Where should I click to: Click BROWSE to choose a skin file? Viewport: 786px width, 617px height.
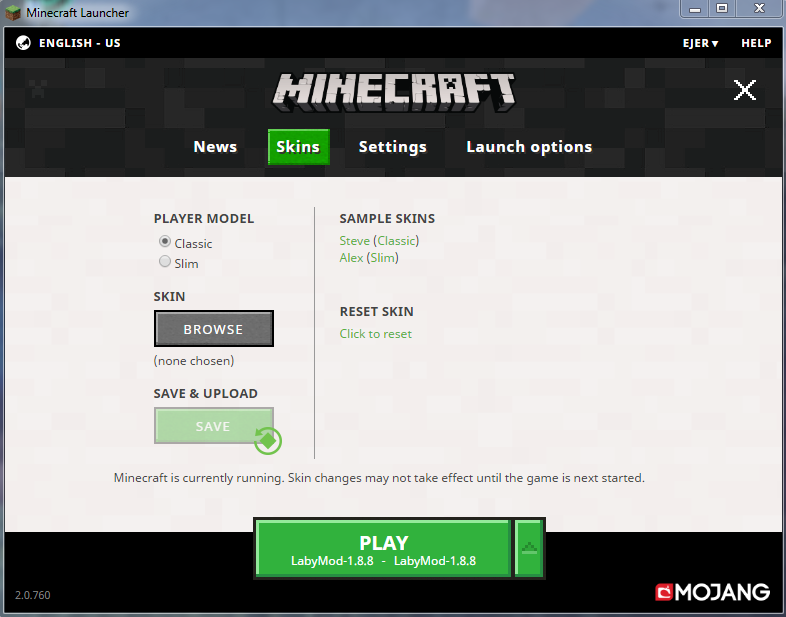(x=214, y=329)
